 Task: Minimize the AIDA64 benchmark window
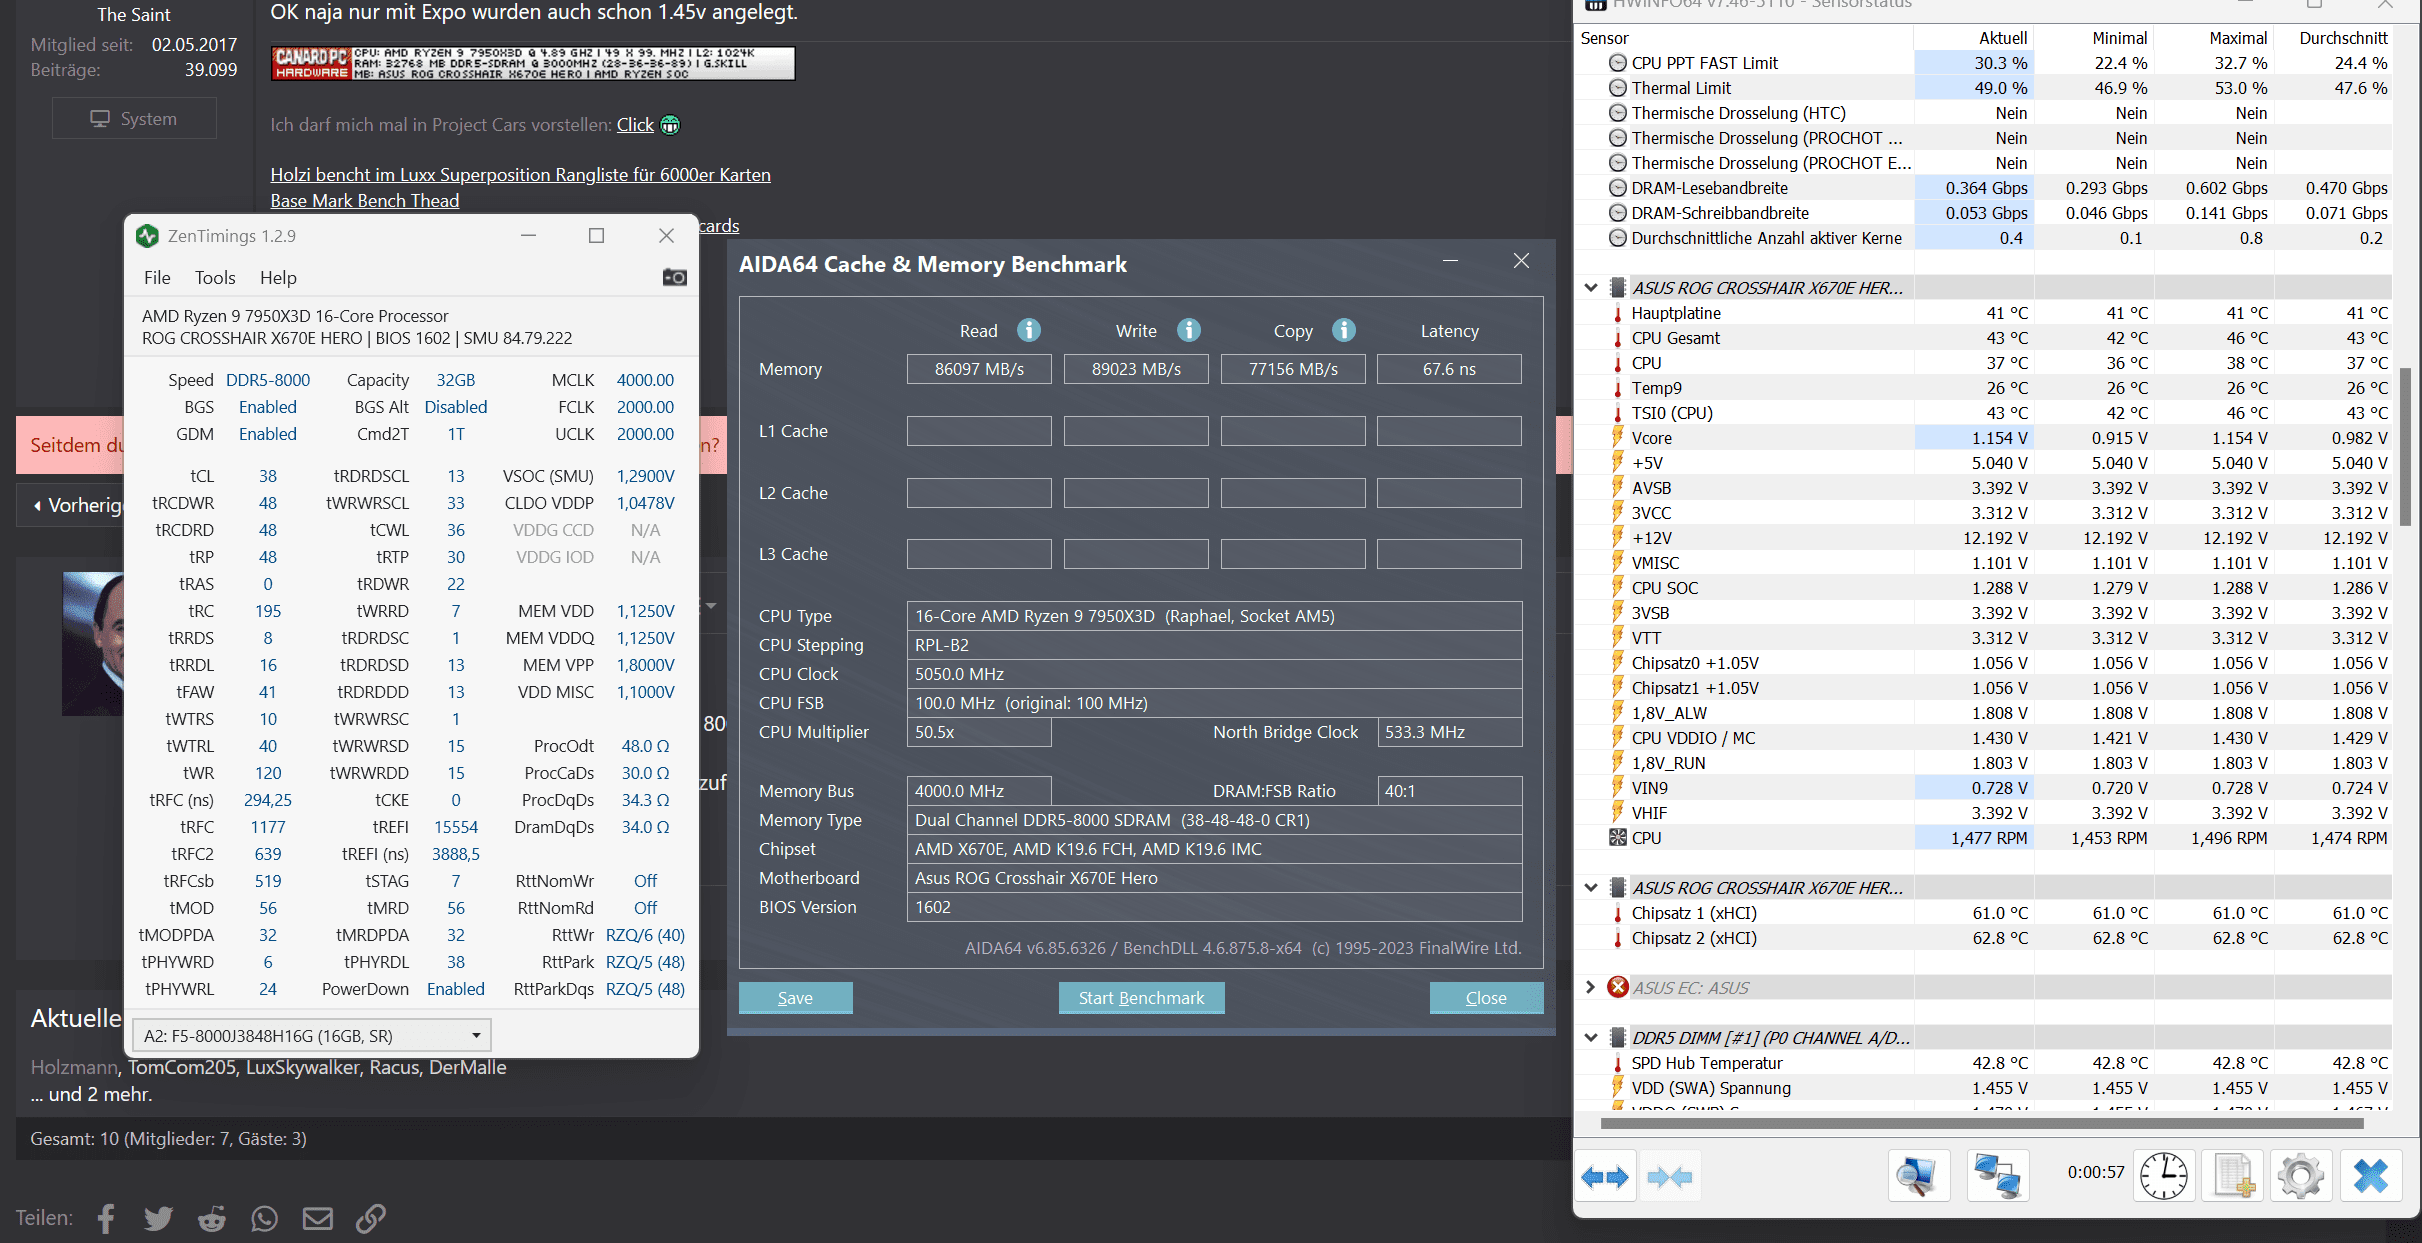[1450, 261]
